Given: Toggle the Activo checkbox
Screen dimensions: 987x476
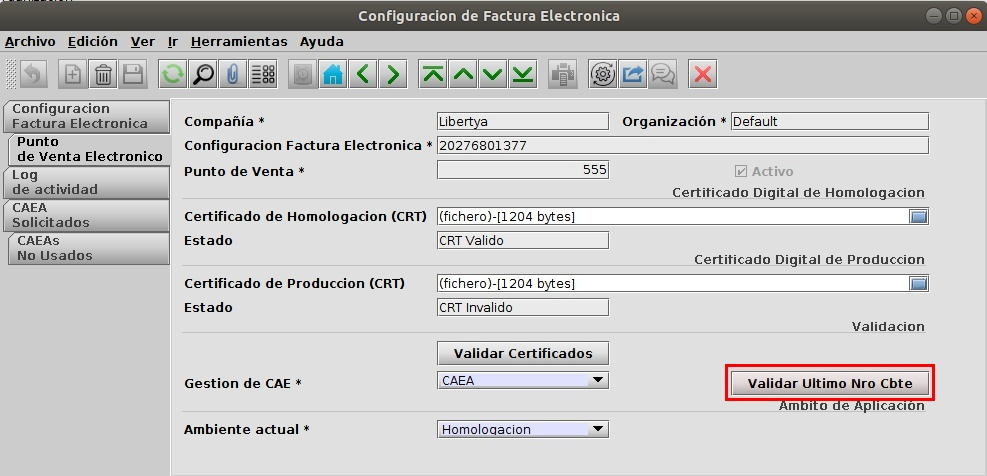Looking at the screenshot, I should click(740, 171).
